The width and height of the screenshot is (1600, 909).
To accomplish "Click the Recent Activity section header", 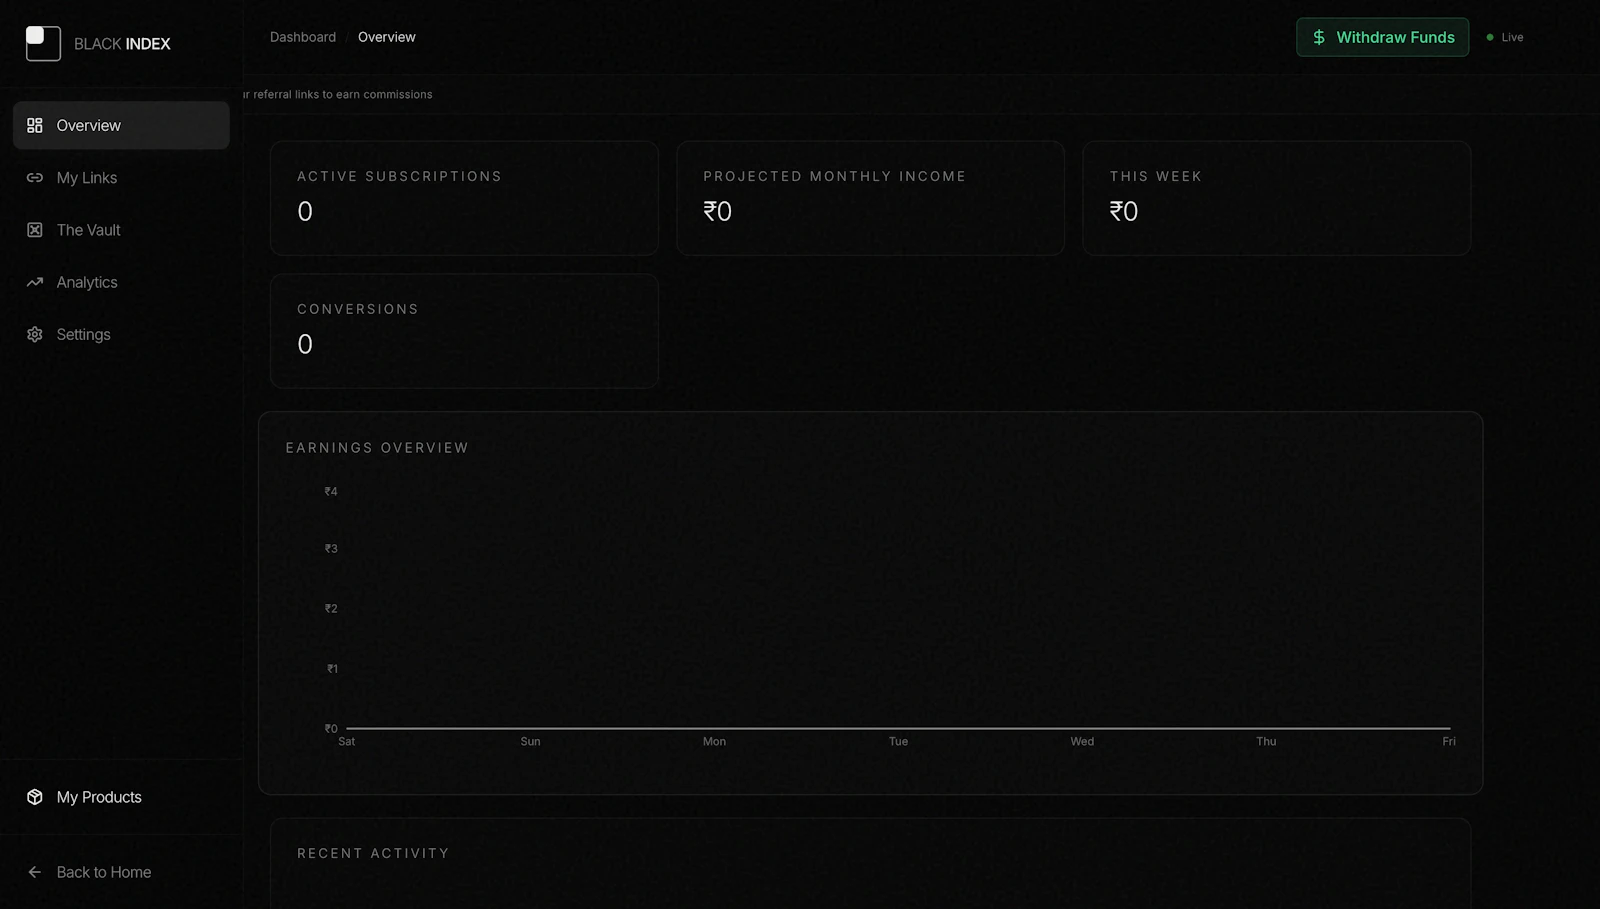I will [x=373, y=852].
